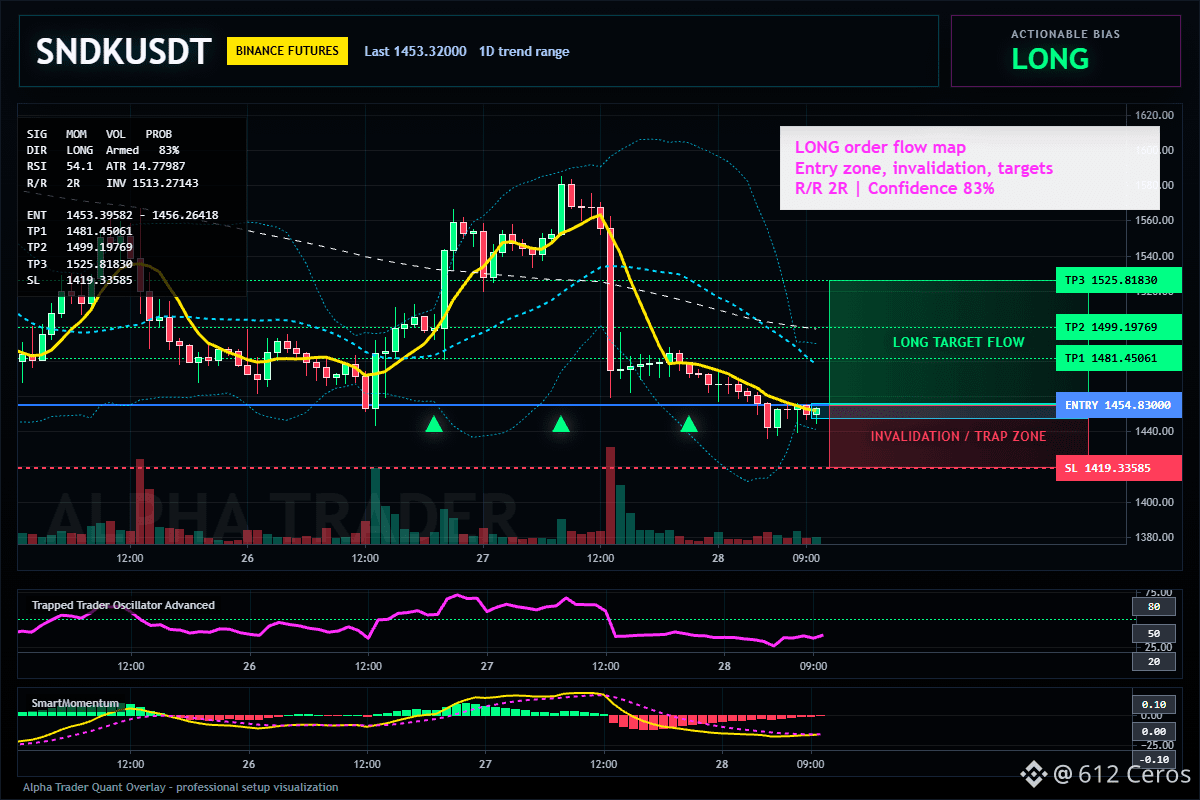Click the 1400.00 price axis label
Viewport: 1200px width, 800px height.
[x=1156, y=502]
